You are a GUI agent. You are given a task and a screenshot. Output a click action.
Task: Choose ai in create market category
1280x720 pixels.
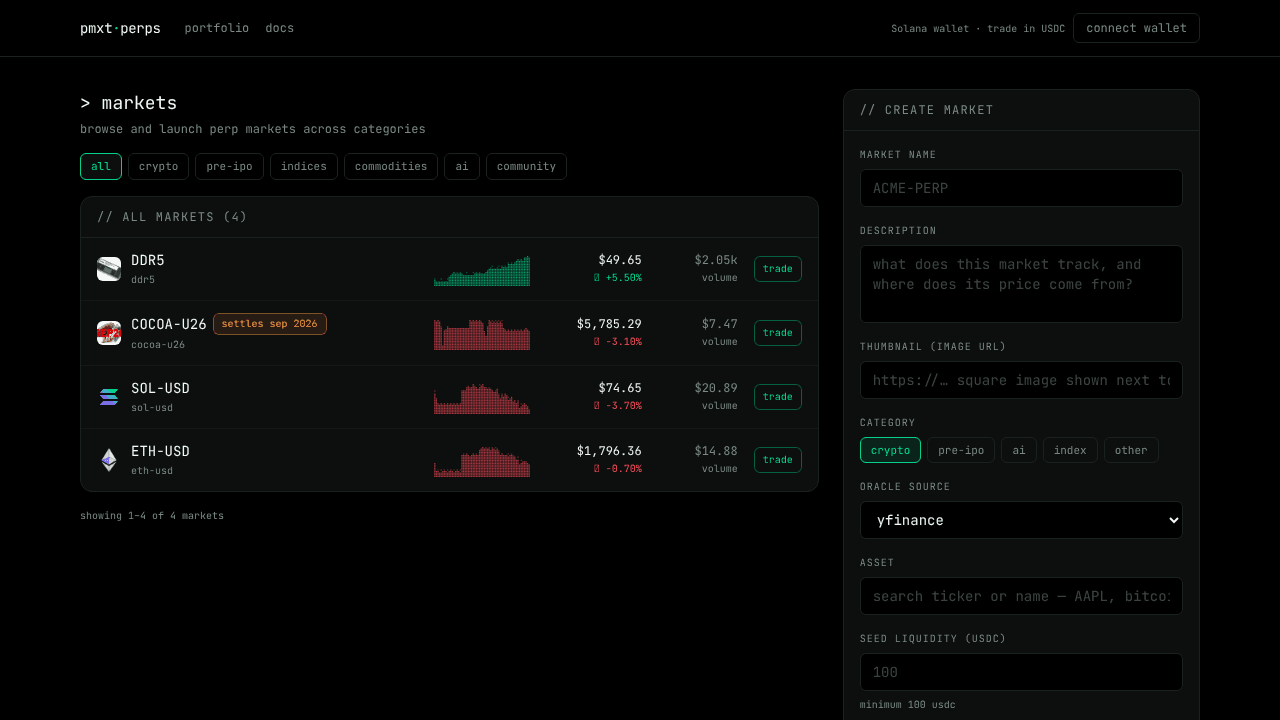click(x=1019, y=450)
